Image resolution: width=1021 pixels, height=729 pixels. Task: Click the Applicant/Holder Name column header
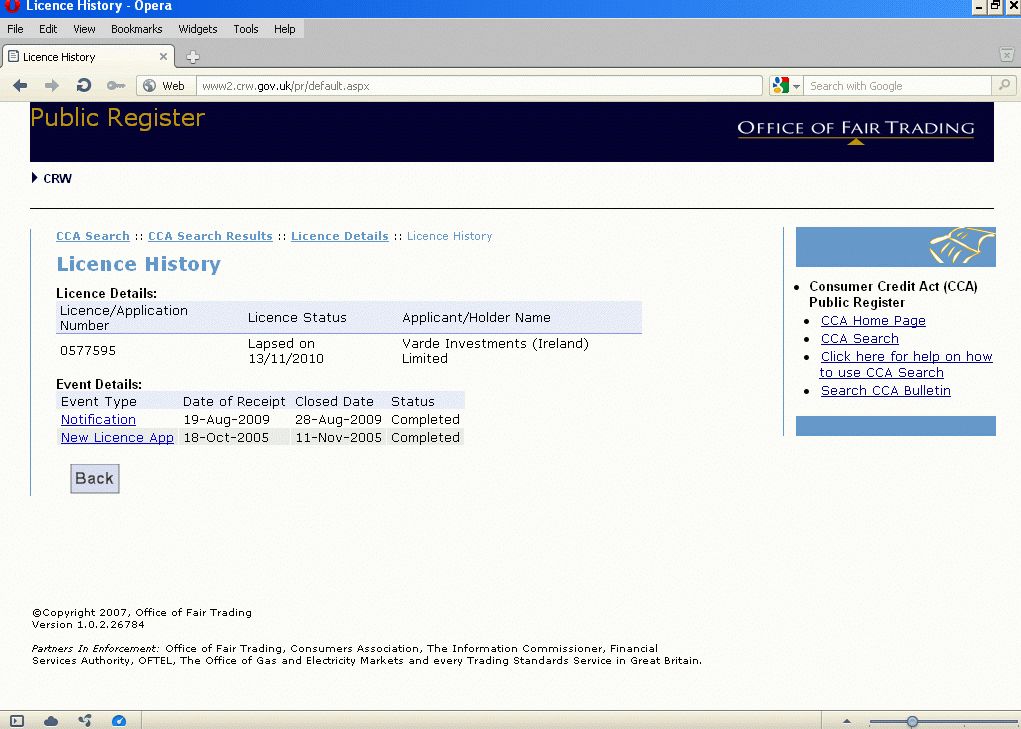[x=476, y=318]
